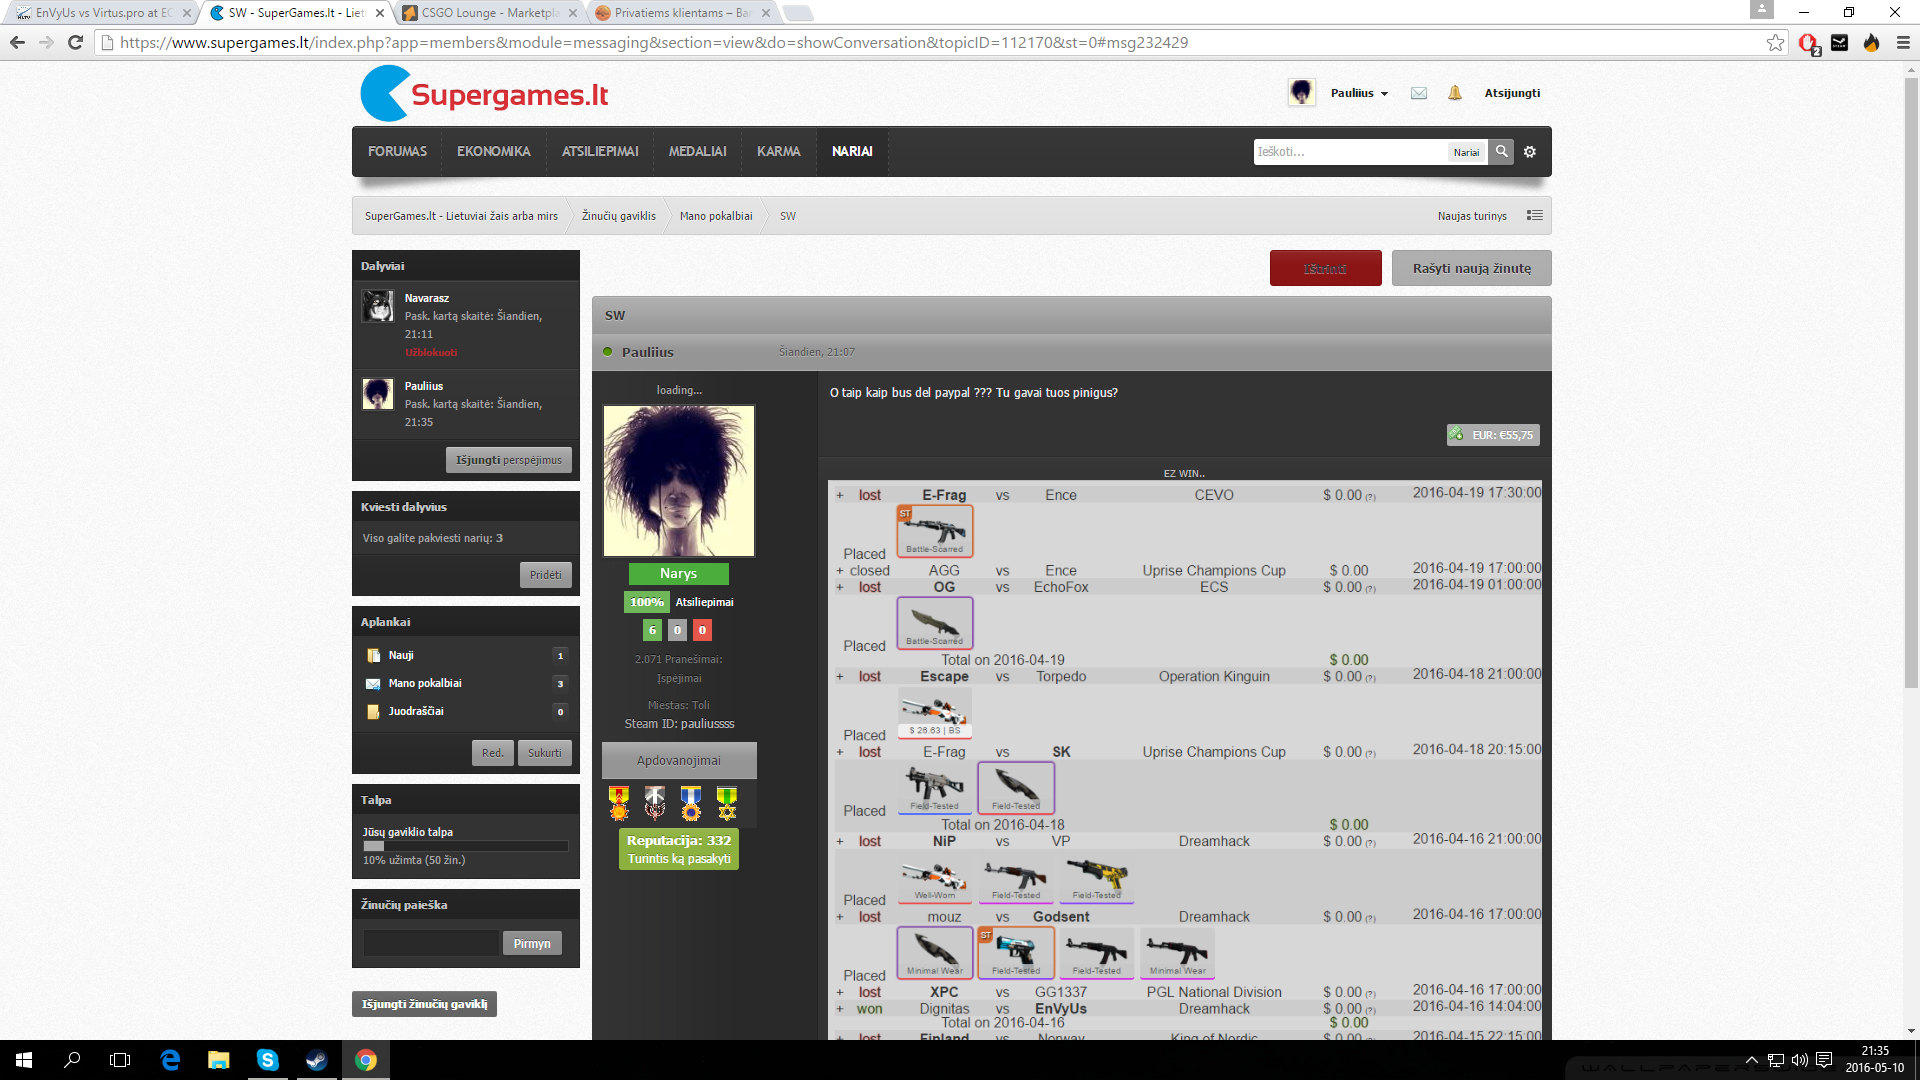Viewport: 1920px width, 1080px height.
Task: Click the Ieškoti search input field
Action: point(1350,152)
